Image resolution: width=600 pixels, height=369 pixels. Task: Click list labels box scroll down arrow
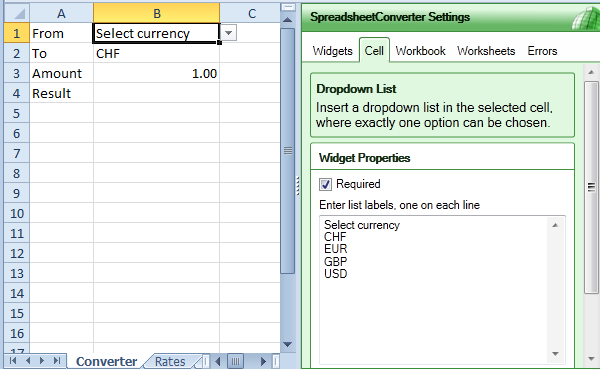click(x=556, y=354)
